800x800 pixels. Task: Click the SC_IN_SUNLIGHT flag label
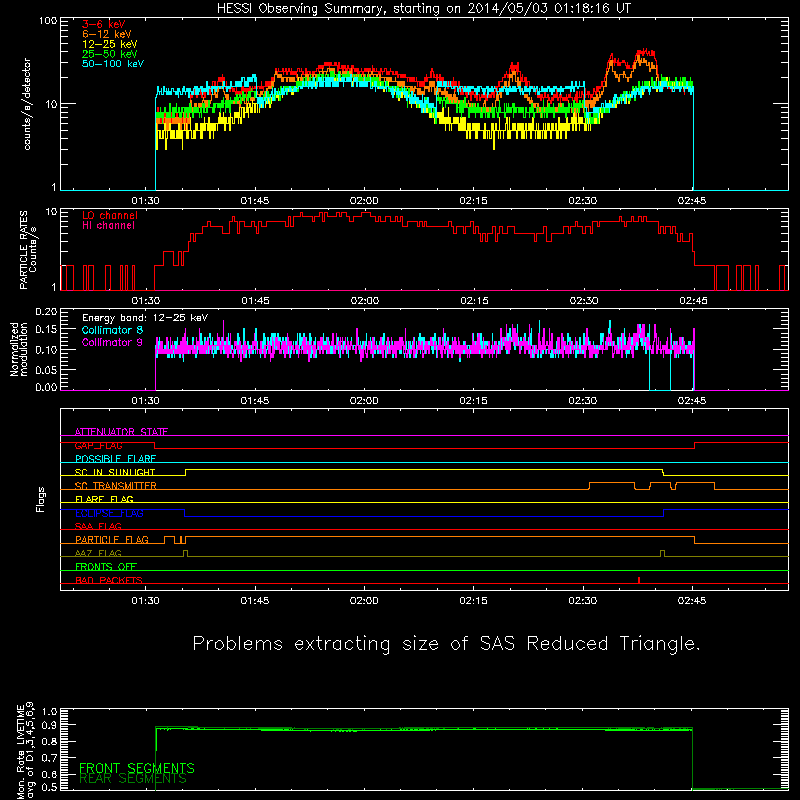pyautogui.click(x=115, y=472)
